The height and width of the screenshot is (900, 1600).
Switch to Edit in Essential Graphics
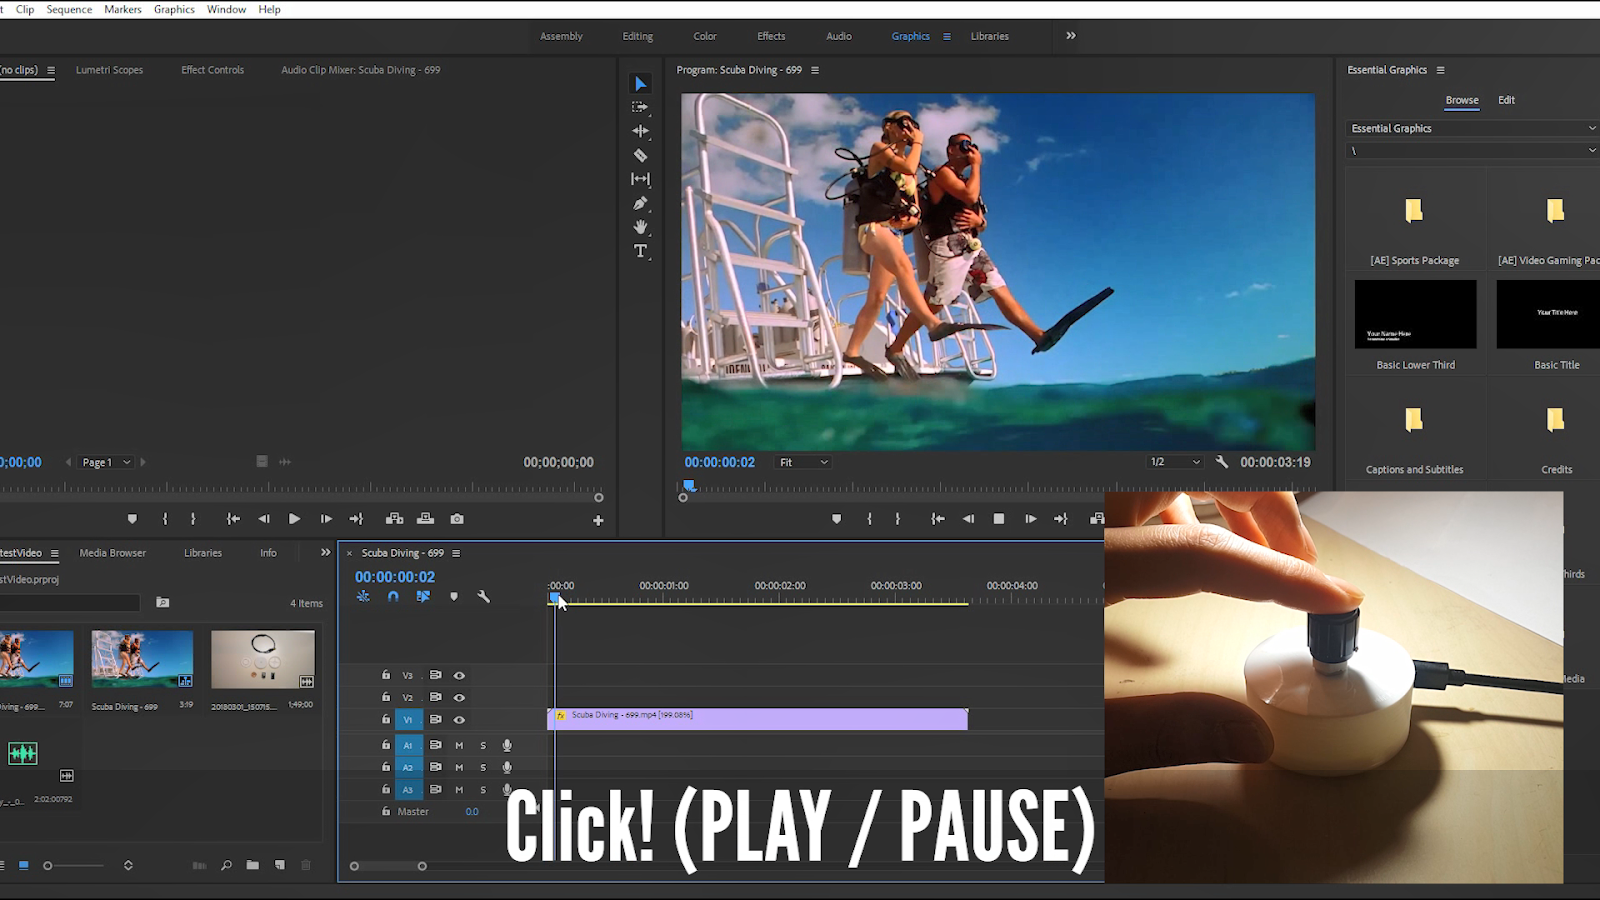[1506, 100]
